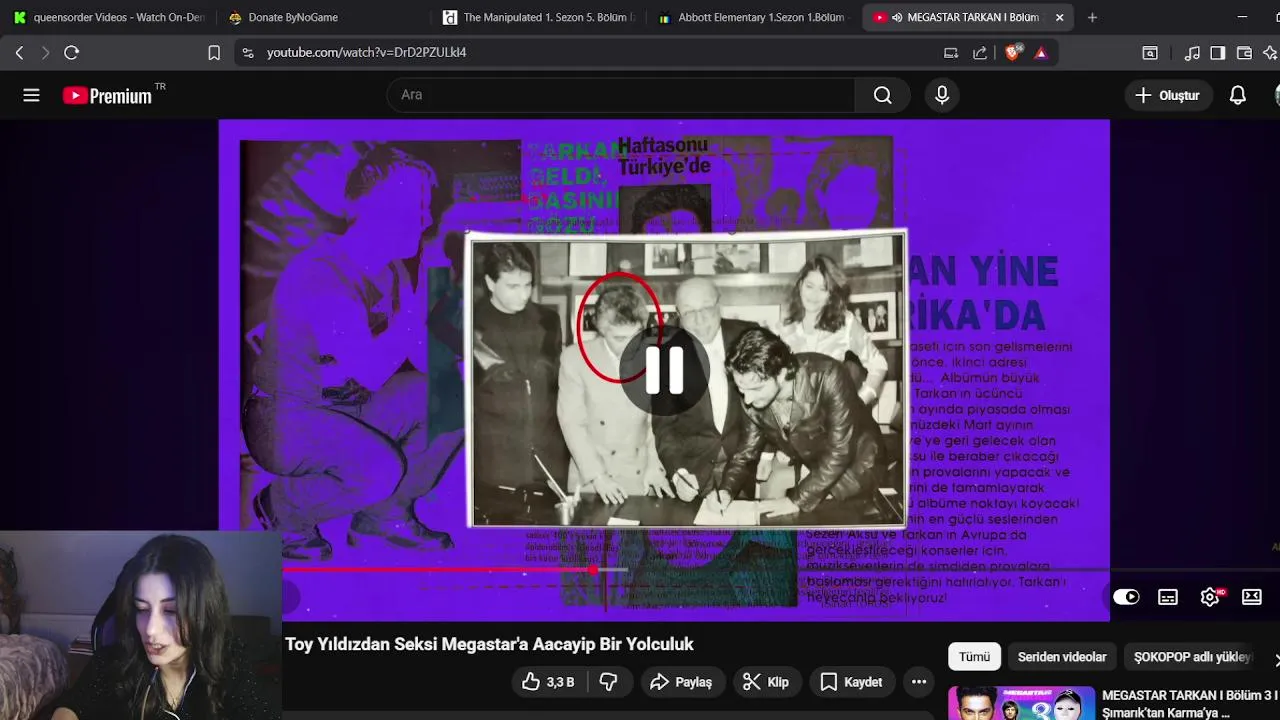Exit theater mode in the player
This screenshot has height=720, width=1280.
pos(1251,597)
